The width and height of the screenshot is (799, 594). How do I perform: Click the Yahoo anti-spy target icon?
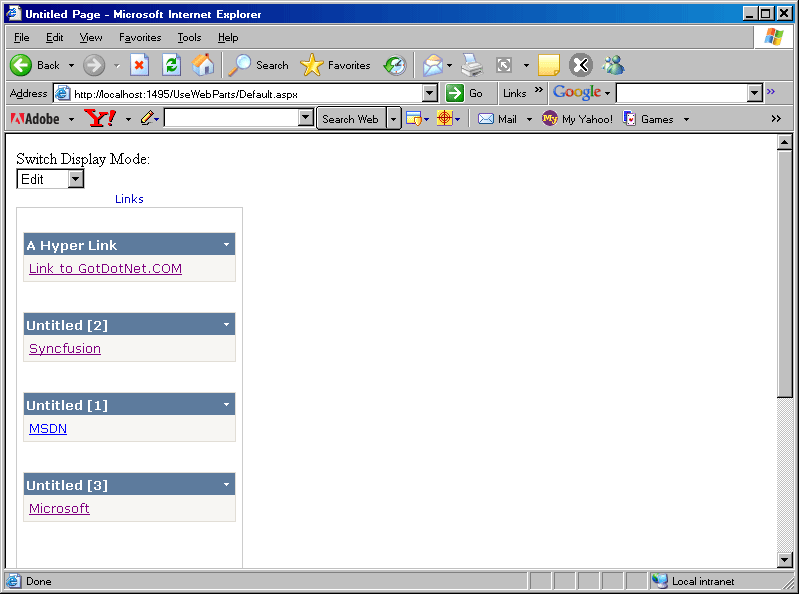(444, 118)
